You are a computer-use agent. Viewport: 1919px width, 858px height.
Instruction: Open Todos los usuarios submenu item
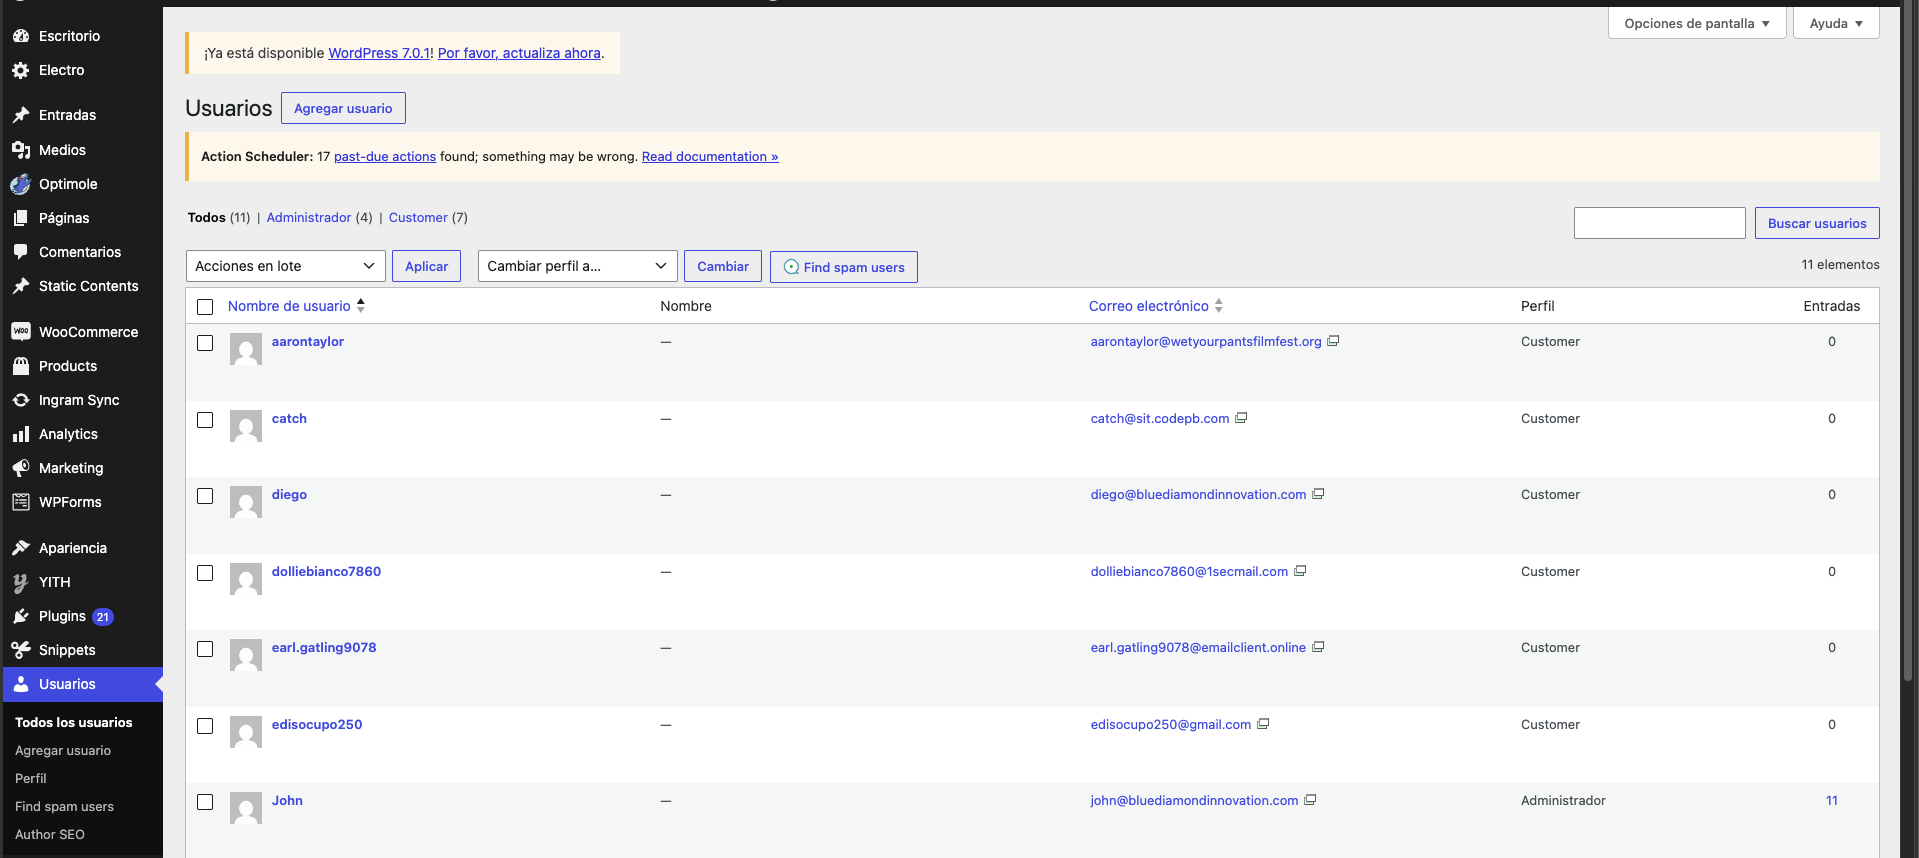tap(74, 722)
